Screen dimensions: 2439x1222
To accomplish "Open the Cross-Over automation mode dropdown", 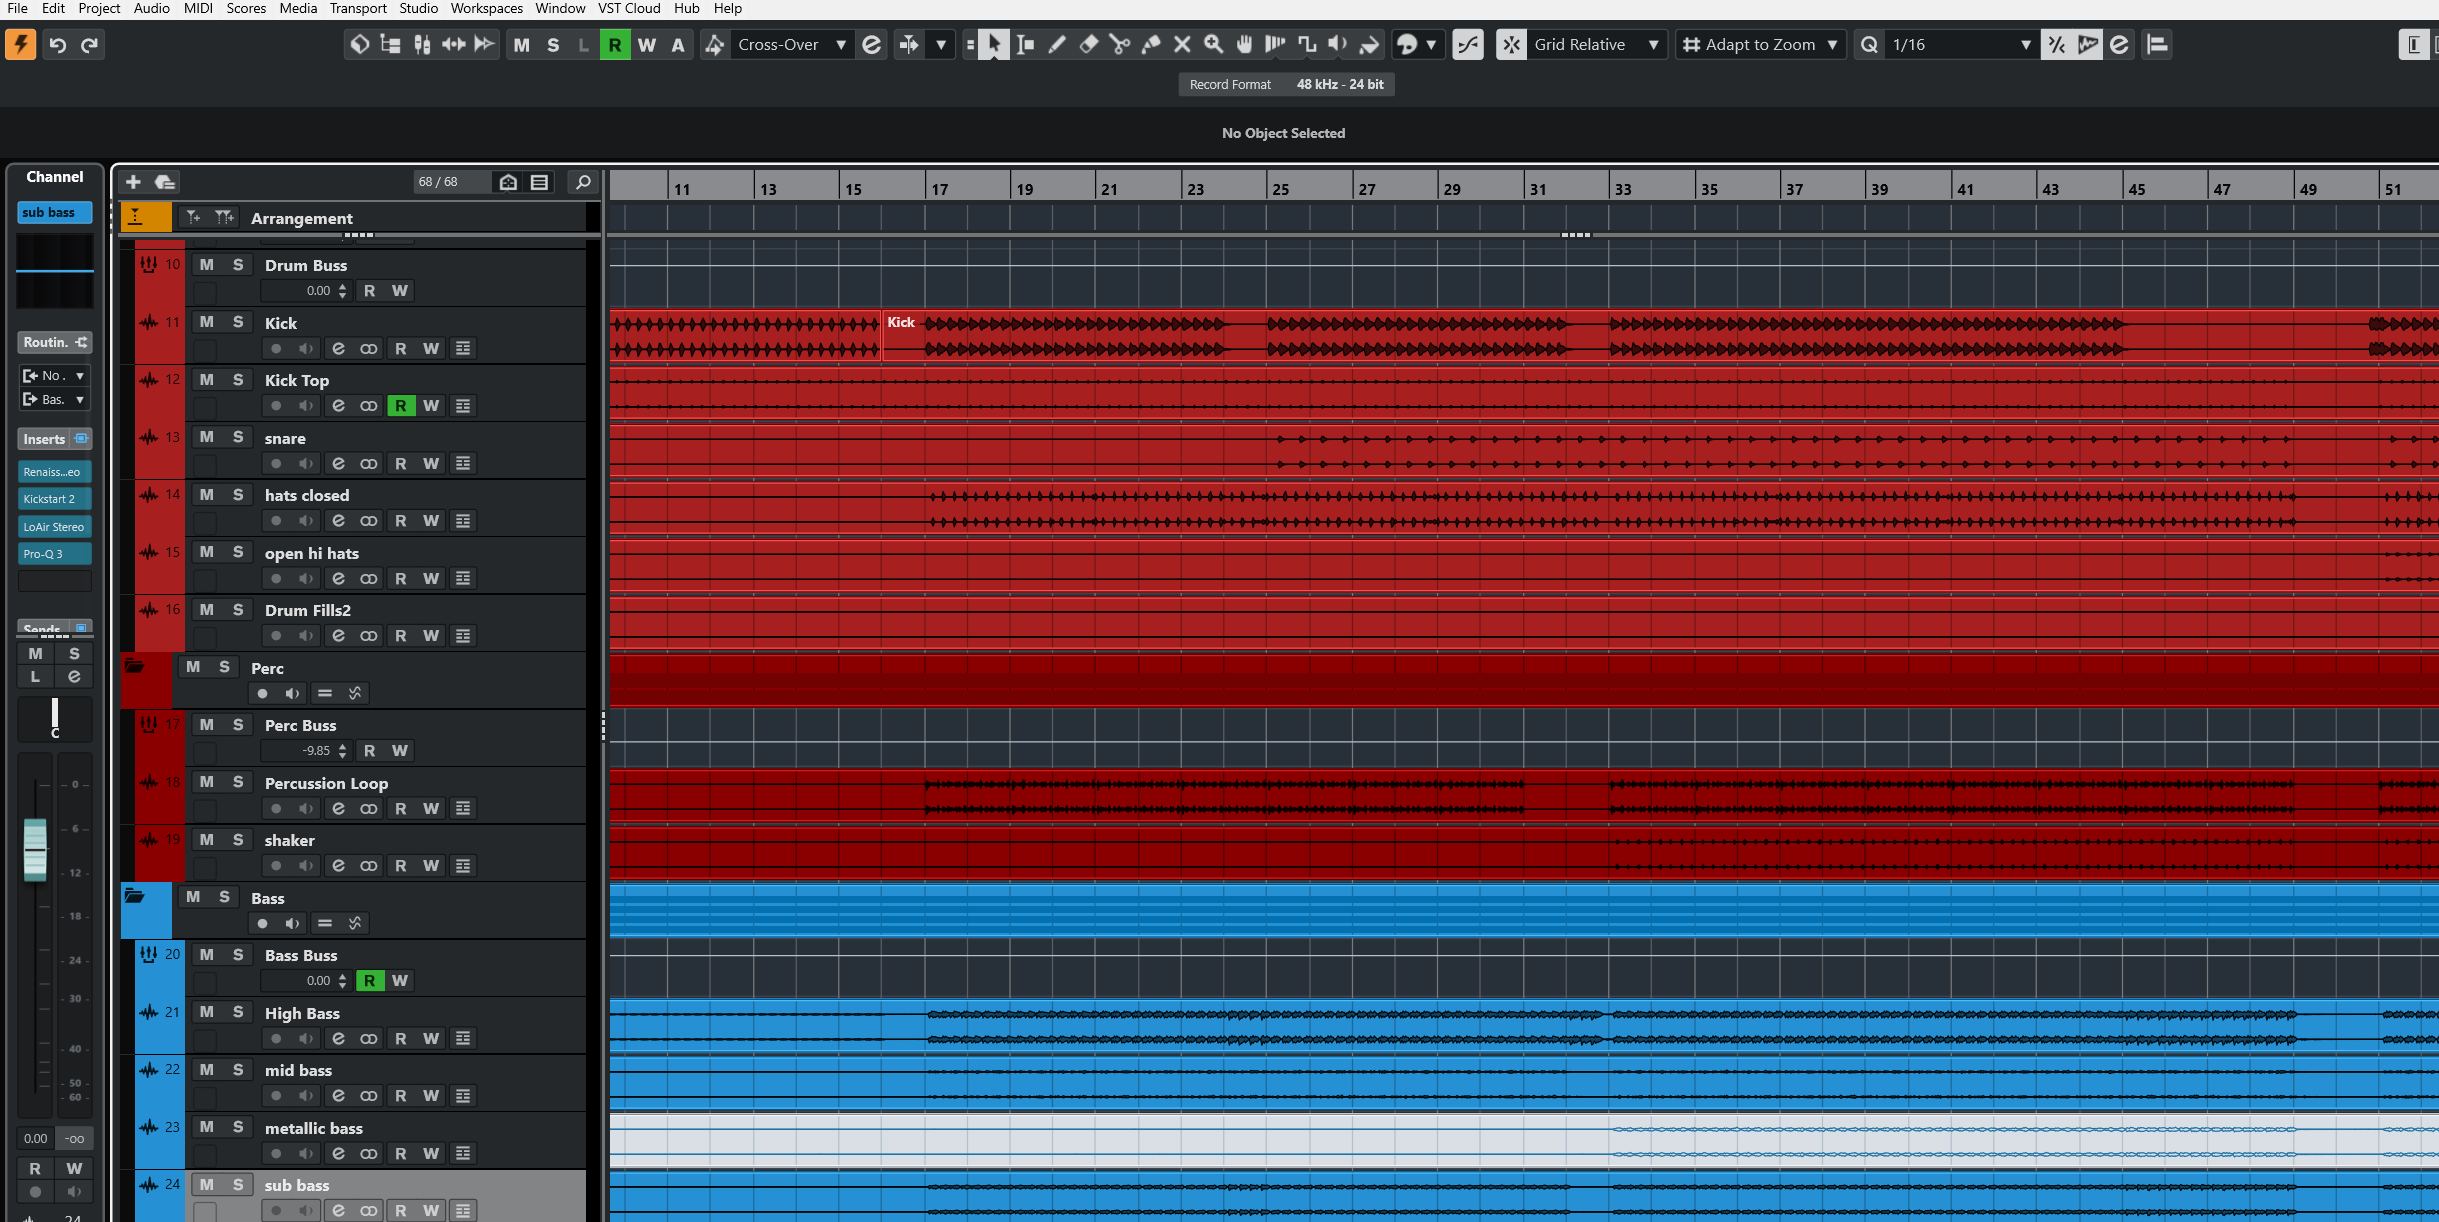I will (x=841, y=44).
